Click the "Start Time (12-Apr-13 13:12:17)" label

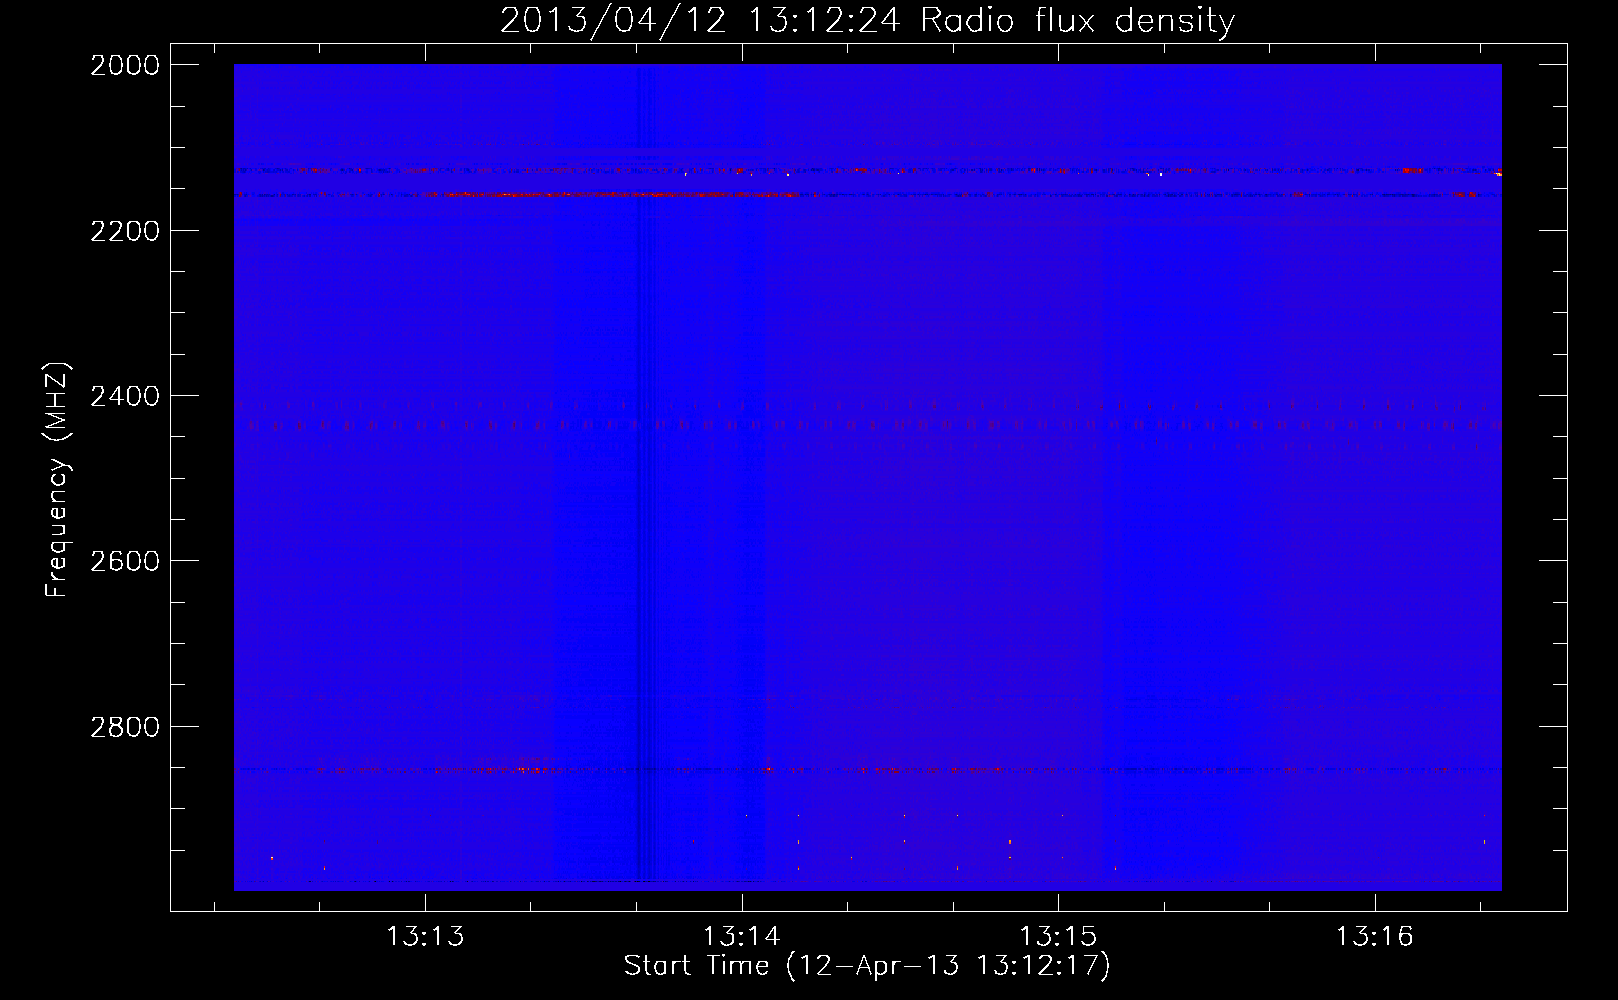(867, 966)
